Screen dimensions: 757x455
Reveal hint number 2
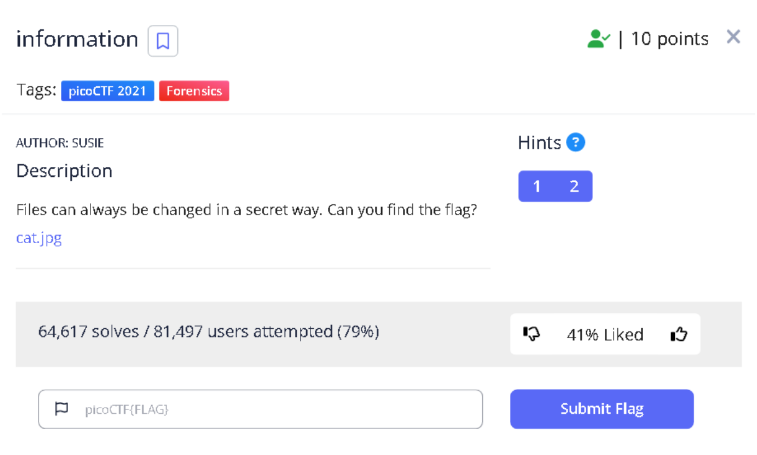click(x=574, y=186)
